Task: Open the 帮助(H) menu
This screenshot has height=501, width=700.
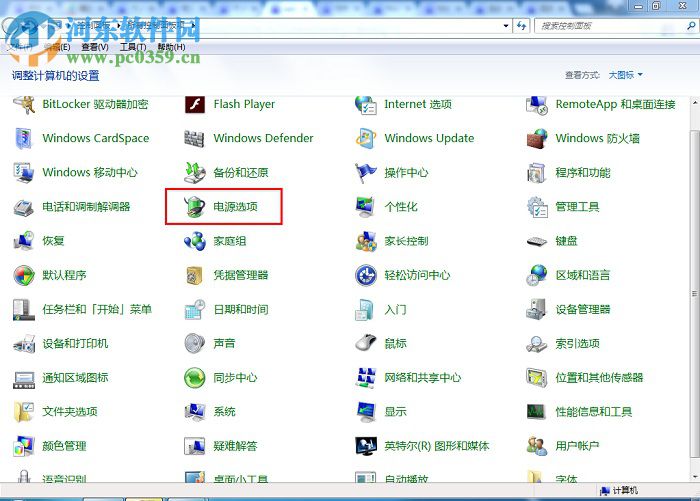Action: (x=171, y=47)
